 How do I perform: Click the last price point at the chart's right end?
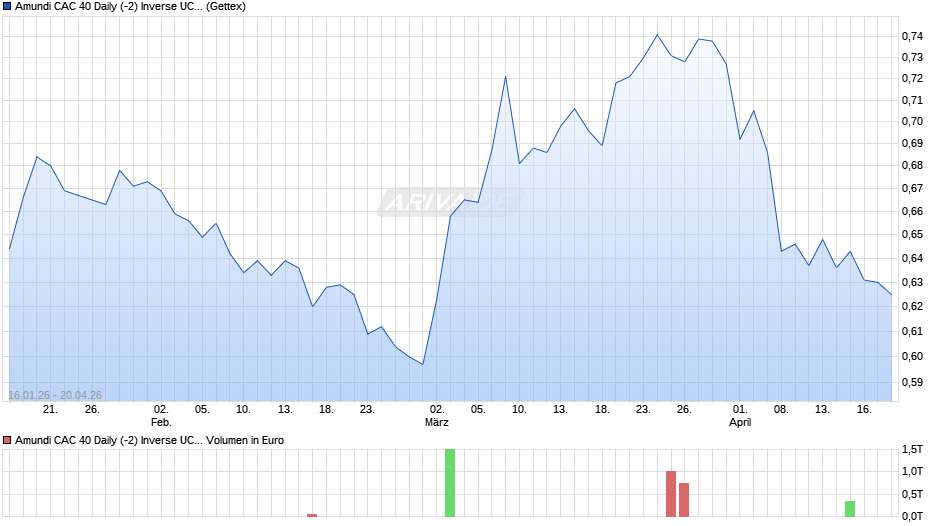click(x=891, y=294)
